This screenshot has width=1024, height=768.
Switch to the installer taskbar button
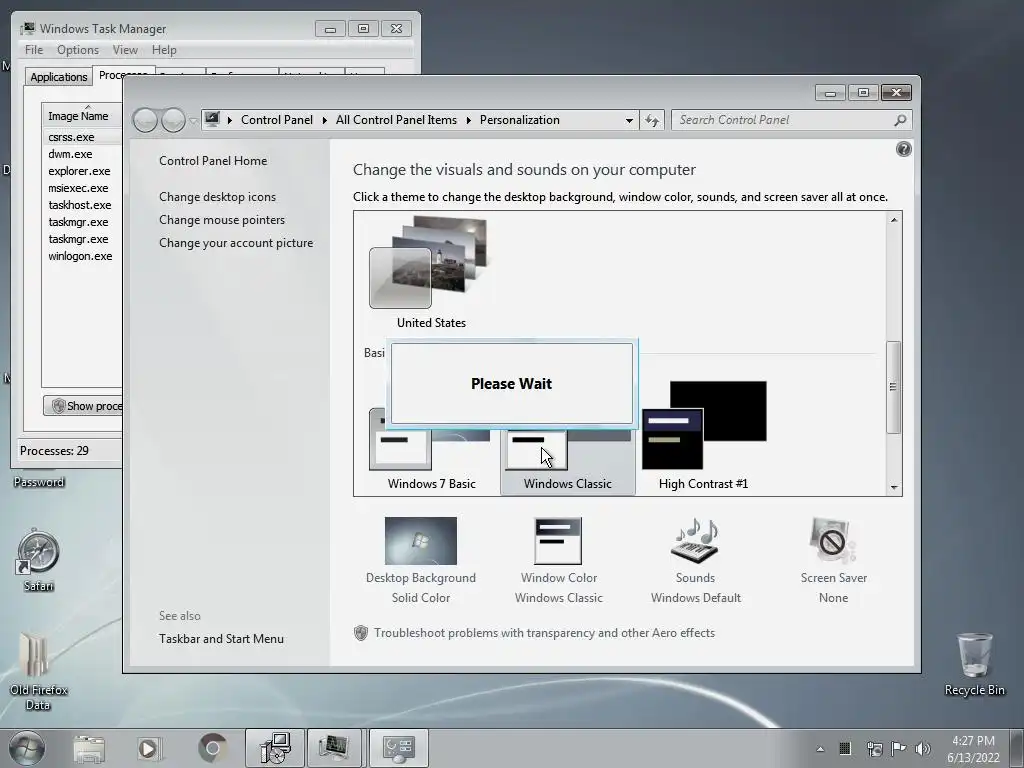(x=274, y=748)
